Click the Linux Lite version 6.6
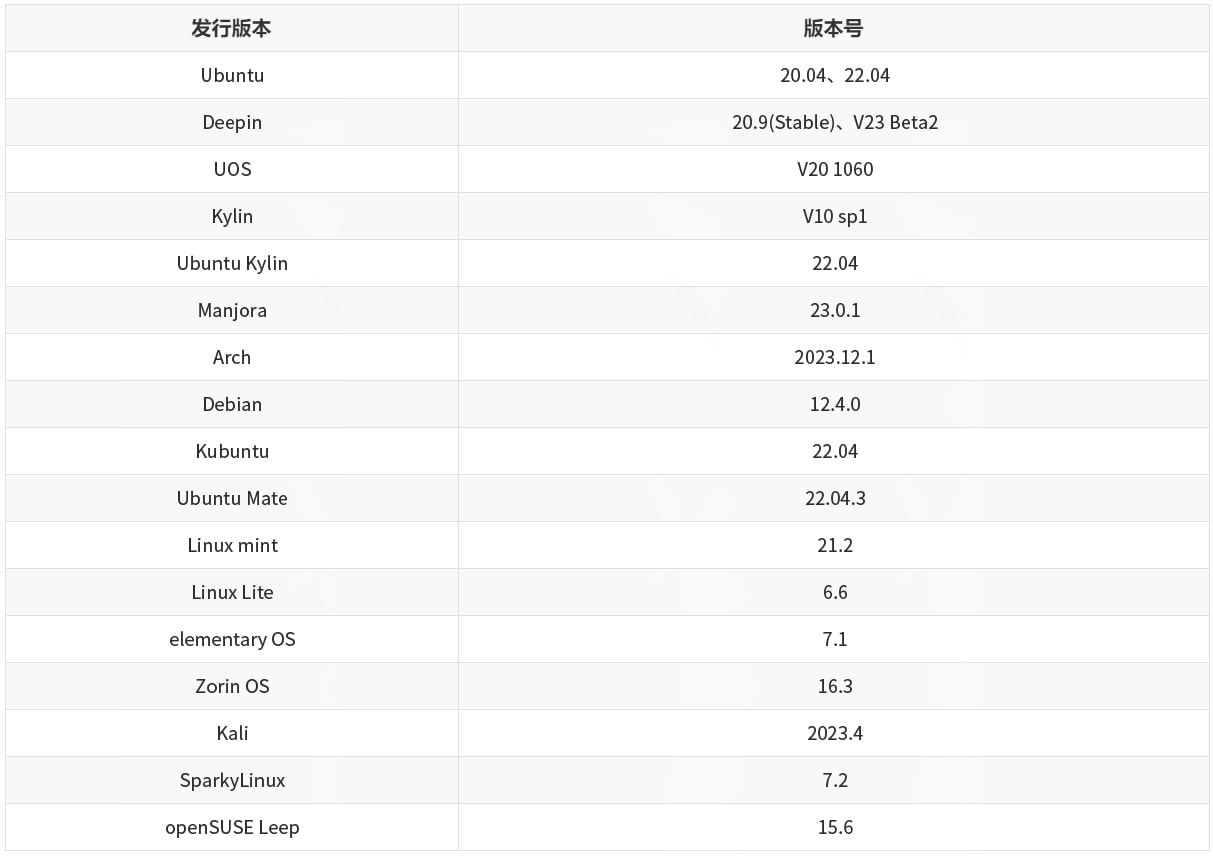 pyautogui.click(x=834, y=592)
